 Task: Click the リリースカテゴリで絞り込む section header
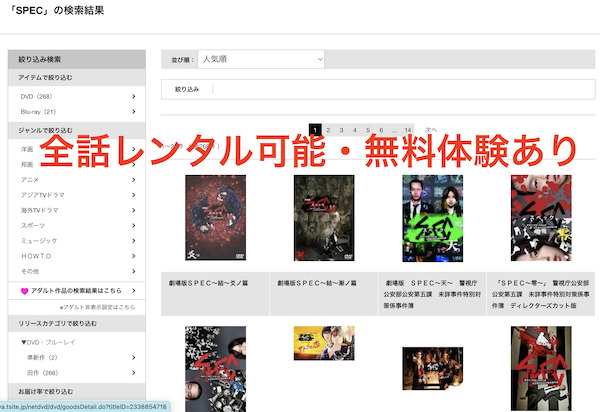(x=77, y=324)
